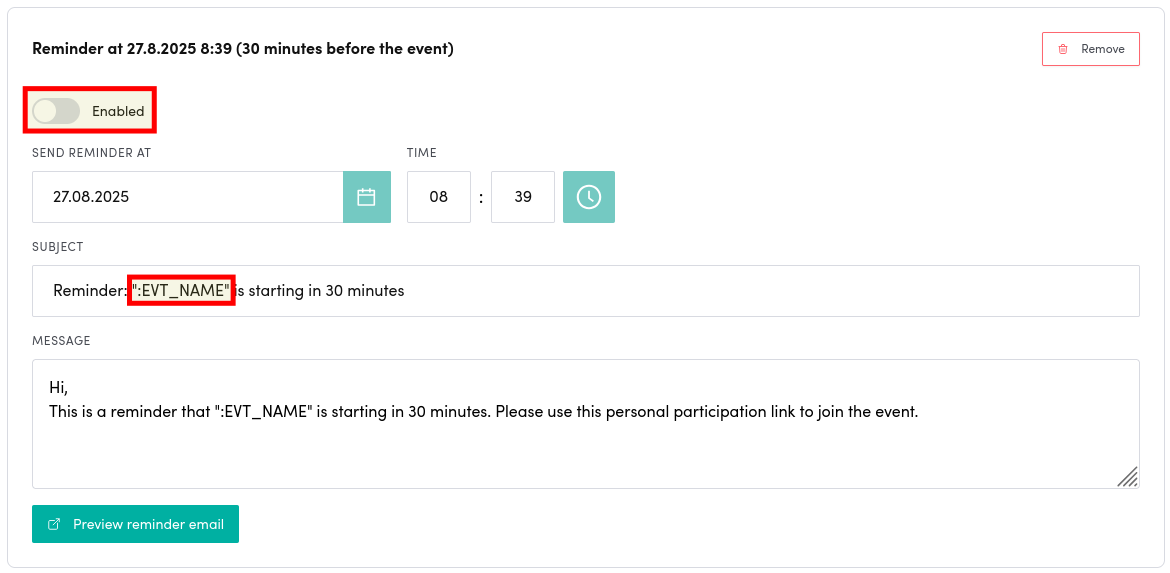
Task: Select the minute field showing 39
Action: pyautogui.click(x=523, y=197)
